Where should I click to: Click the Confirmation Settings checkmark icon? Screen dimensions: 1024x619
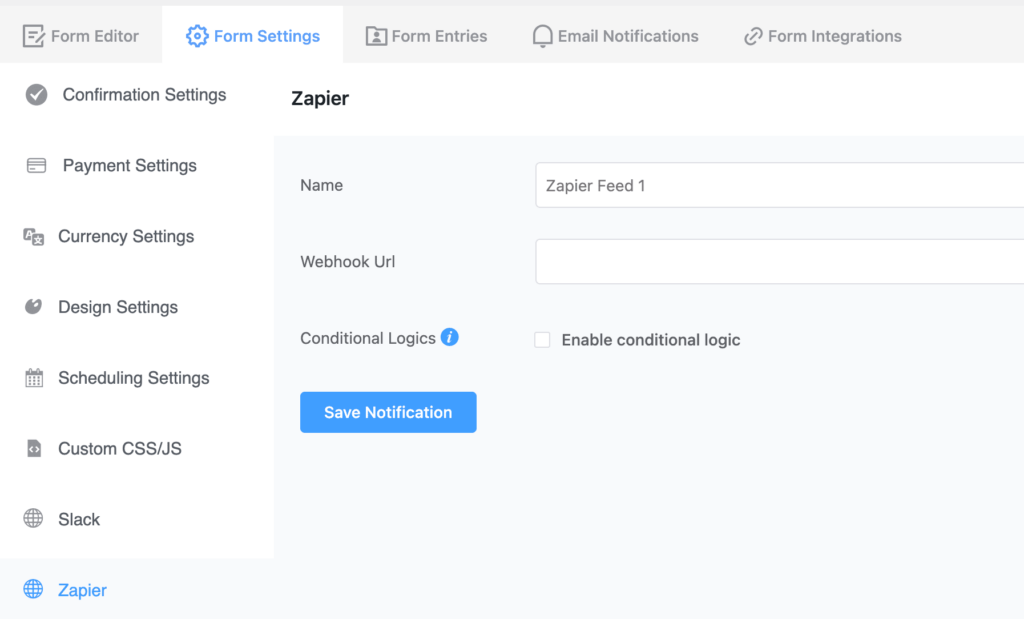pos(35,95)
